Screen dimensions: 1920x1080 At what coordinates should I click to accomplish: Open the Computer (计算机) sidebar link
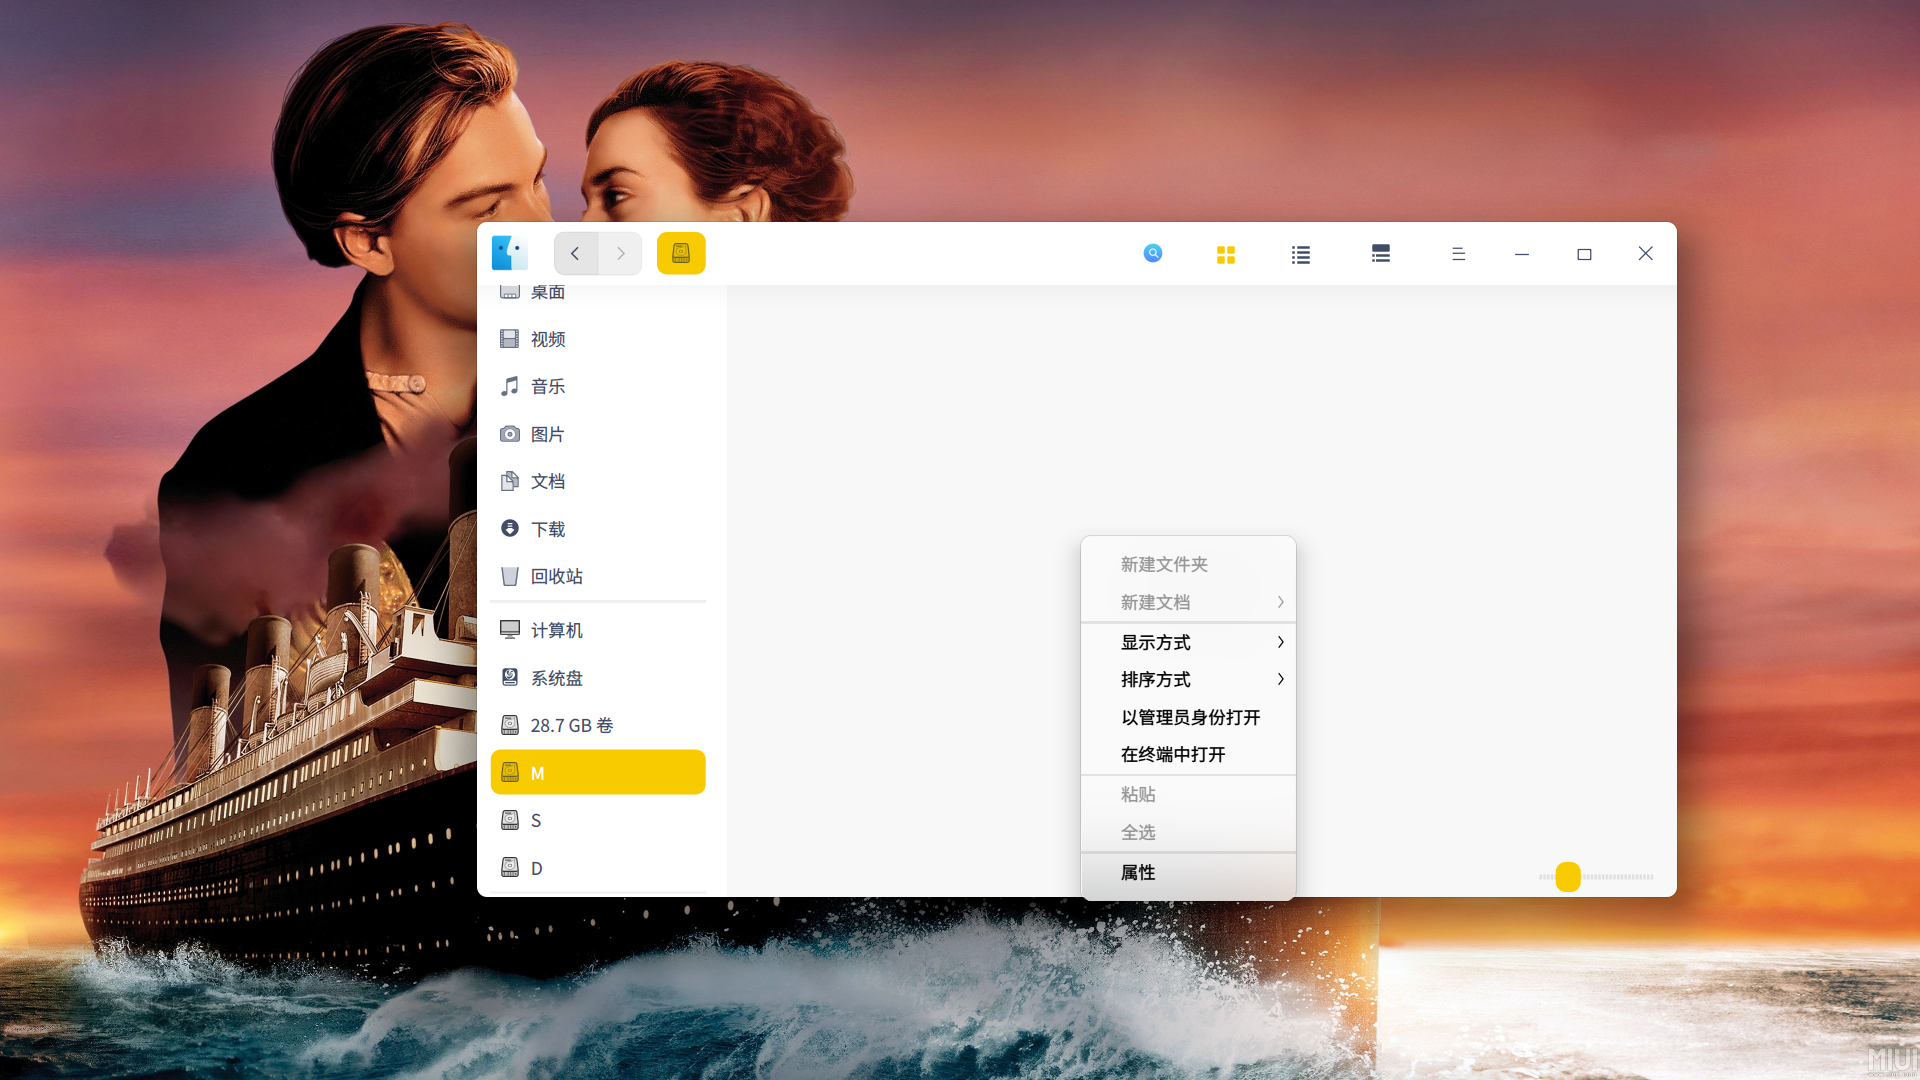pyautogui.click(x=556, y=631)
